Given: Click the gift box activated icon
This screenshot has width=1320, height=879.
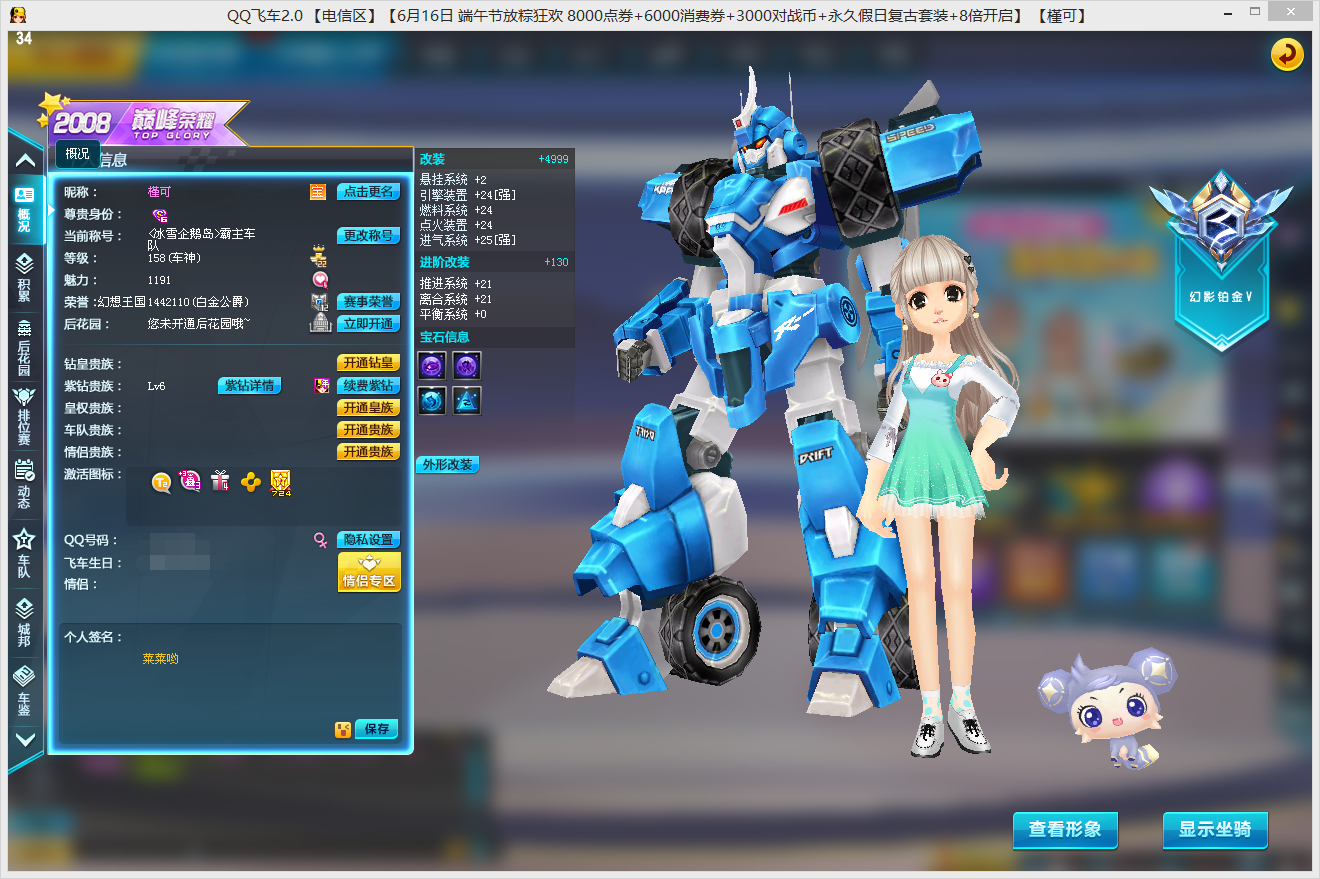Looking at the screenshot, I should (220, 483).
